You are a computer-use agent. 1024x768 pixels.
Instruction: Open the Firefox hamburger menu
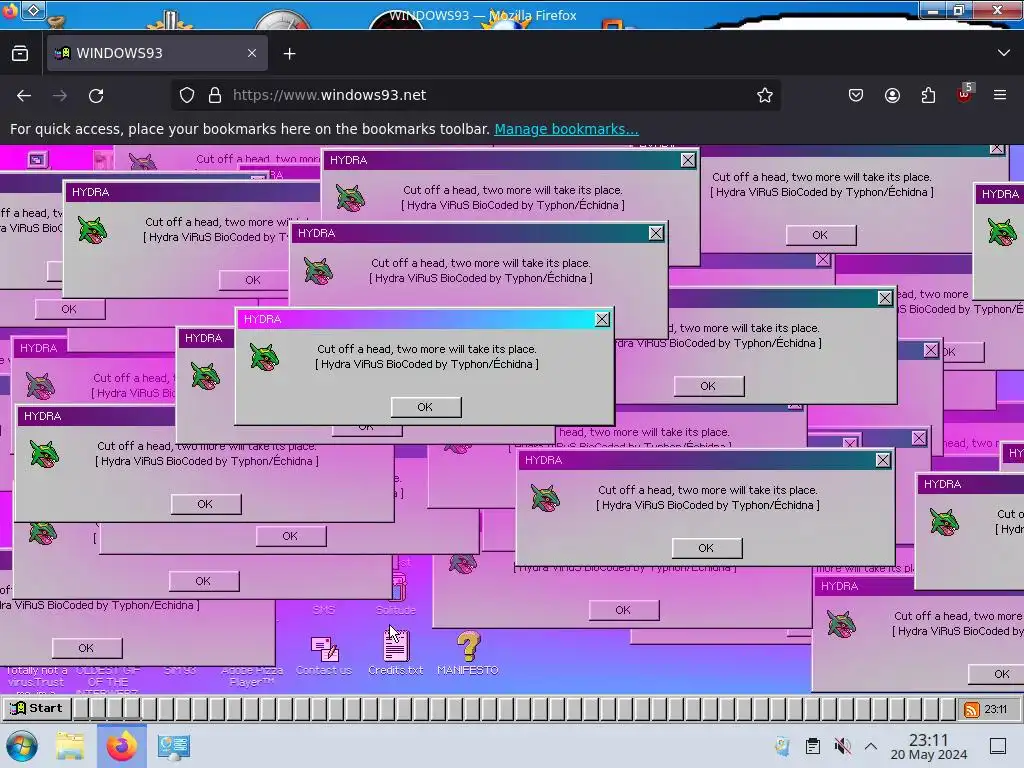pyautogui.click(x=1000, y=95)
